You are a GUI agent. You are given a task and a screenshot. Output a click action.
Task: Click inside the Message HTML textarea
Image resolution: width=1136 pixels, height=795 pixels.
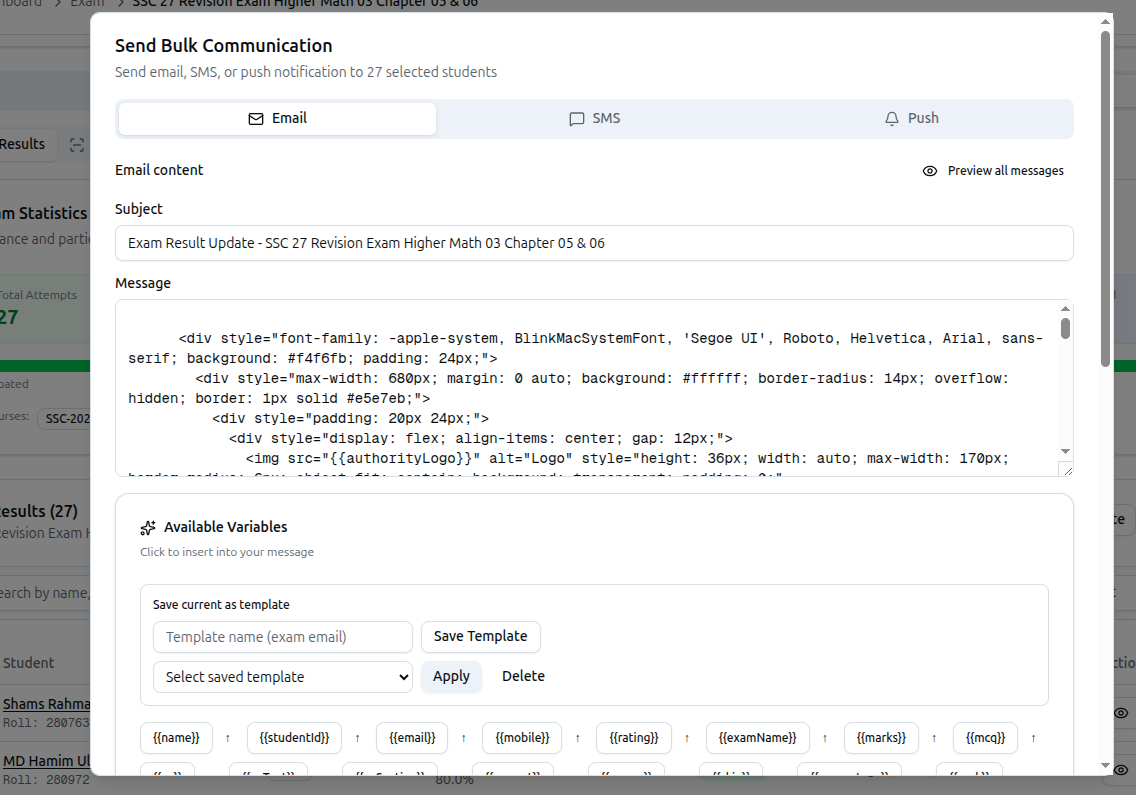tap(587, 388)
